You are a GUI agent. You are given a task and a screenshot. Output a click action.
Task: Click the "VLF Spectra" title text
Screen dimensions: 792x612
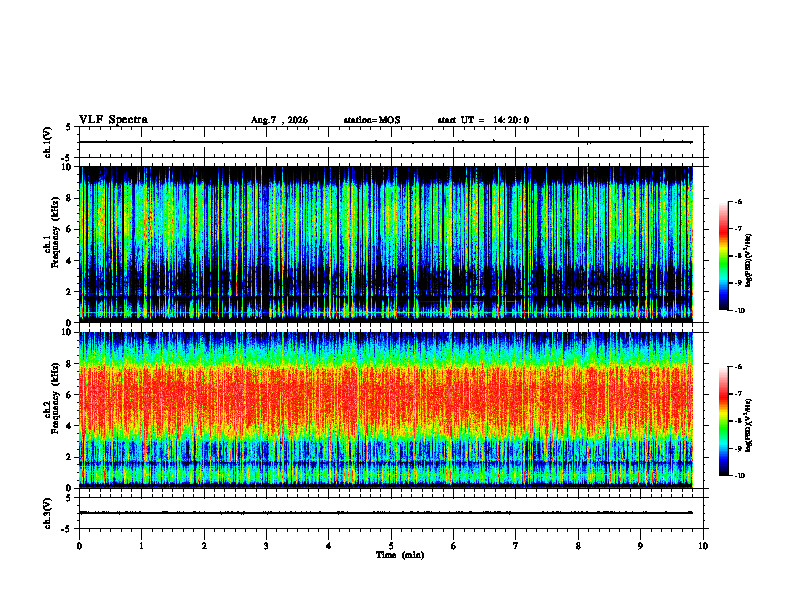113,120
